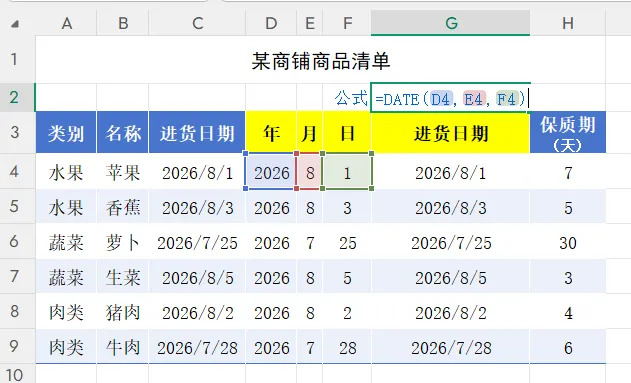
Task: Click the 年 header cell
Action: point(271,133)
